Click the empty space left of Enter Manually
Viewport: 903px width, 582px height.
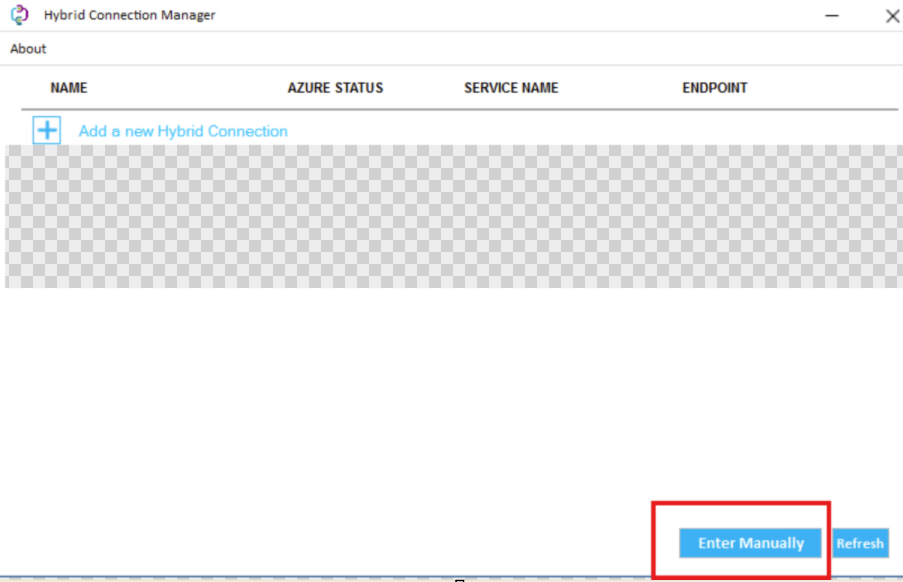click(400, 543)
